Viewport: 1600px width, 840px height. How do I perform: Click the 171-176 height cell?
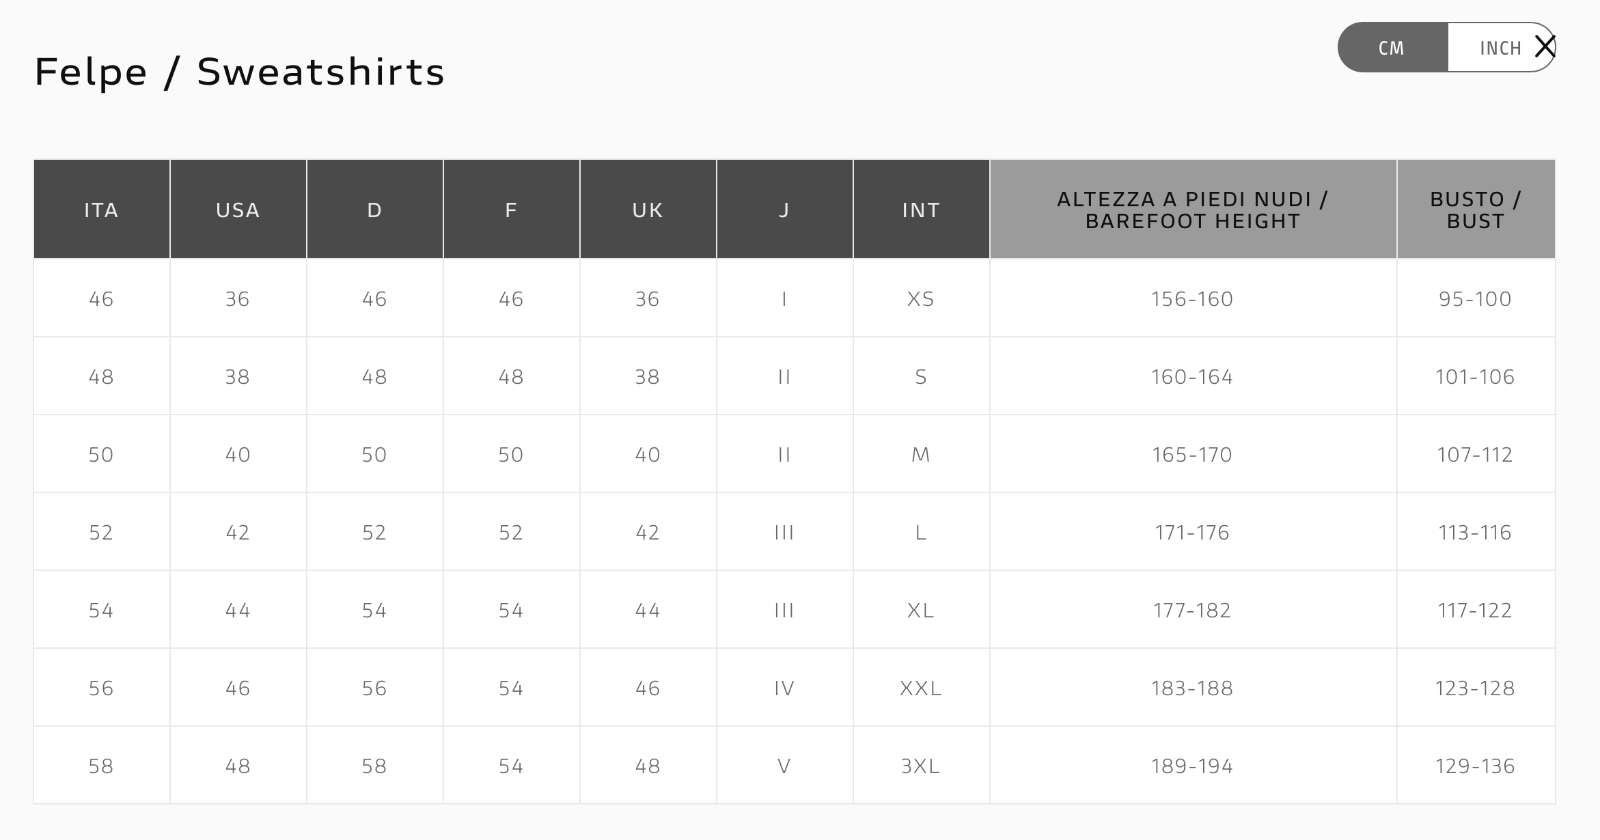[1192, 532]
